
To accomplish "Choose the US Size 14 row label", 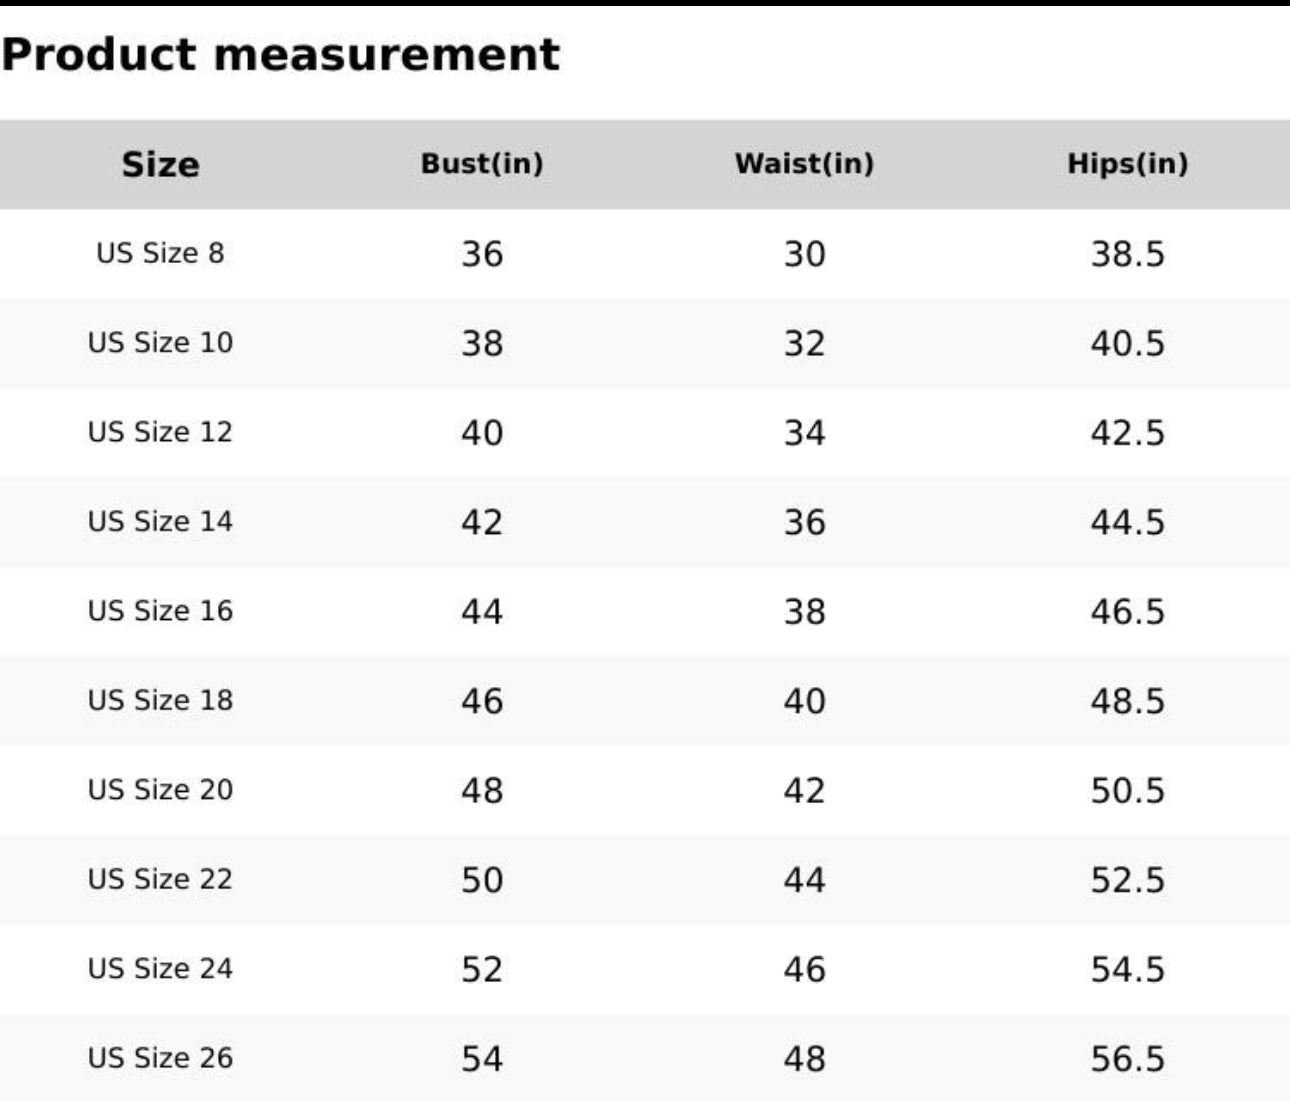I will pos(160,522).
